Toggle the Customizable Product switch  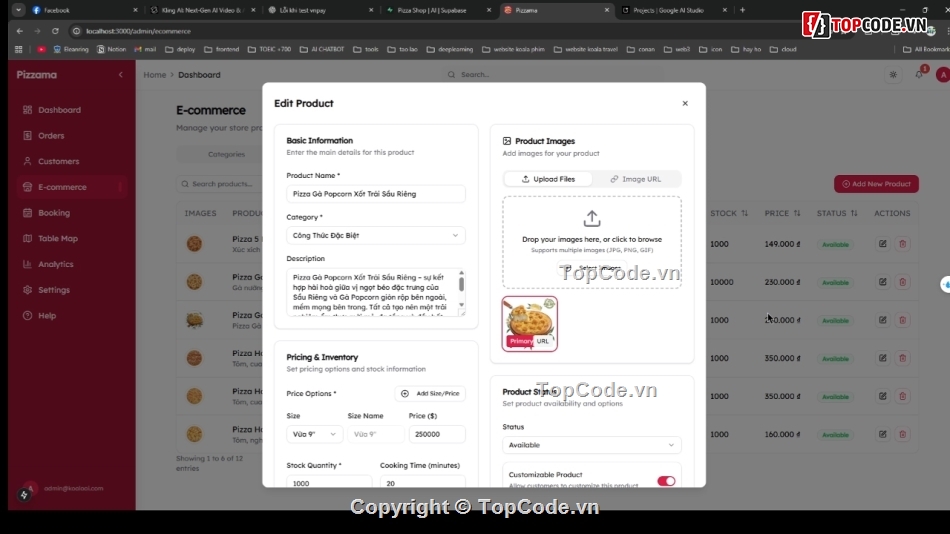point(666,481)
